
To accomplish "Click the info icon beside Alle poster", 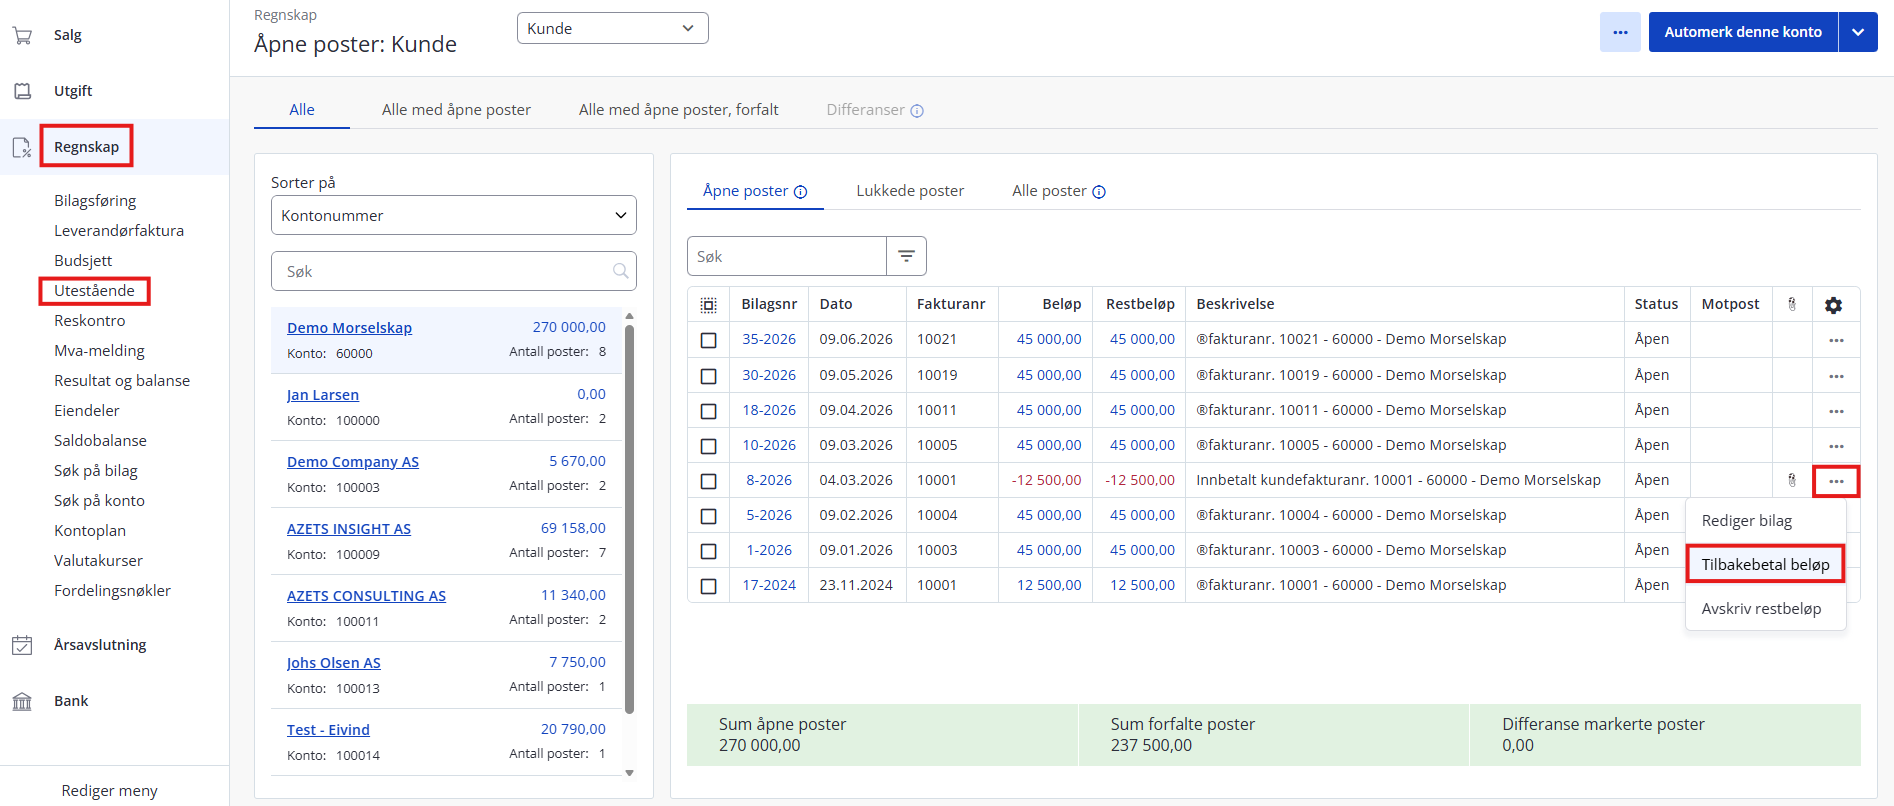I will click(1099, 192).
